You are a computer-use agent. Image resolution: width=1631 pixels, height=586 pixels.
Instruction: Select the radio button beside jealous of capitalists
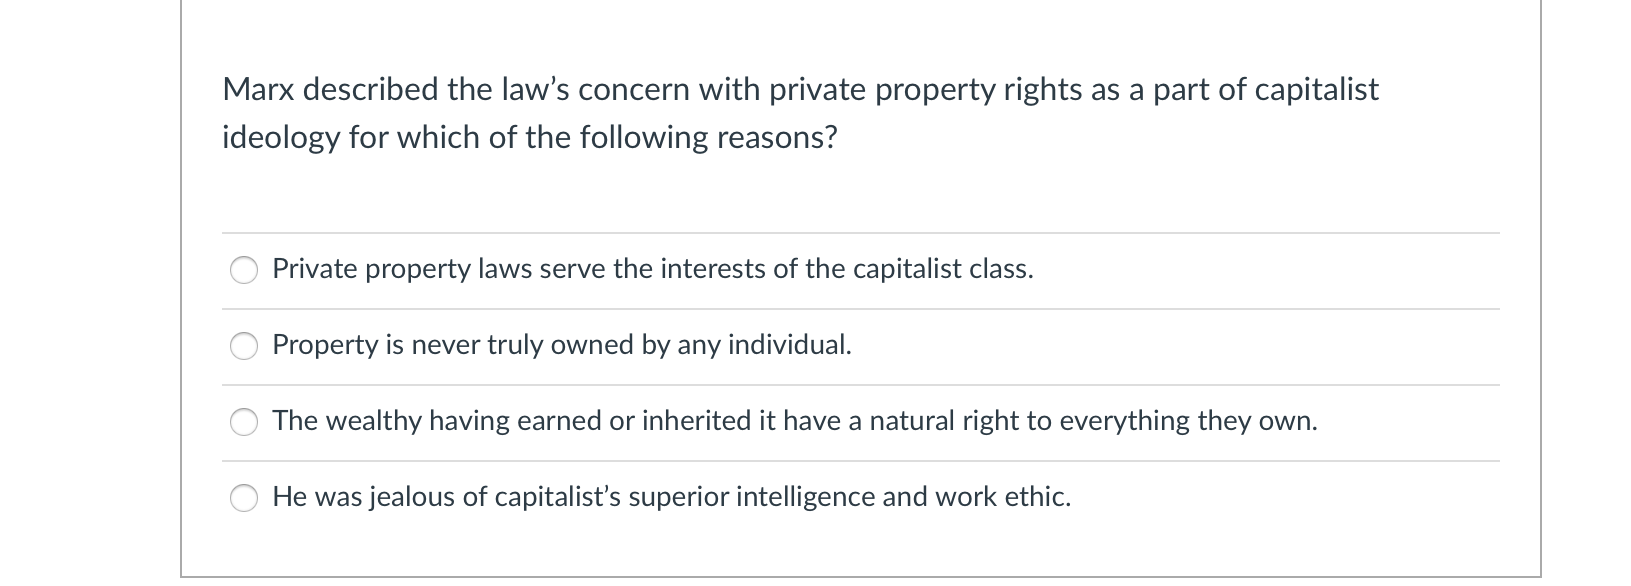244,497
